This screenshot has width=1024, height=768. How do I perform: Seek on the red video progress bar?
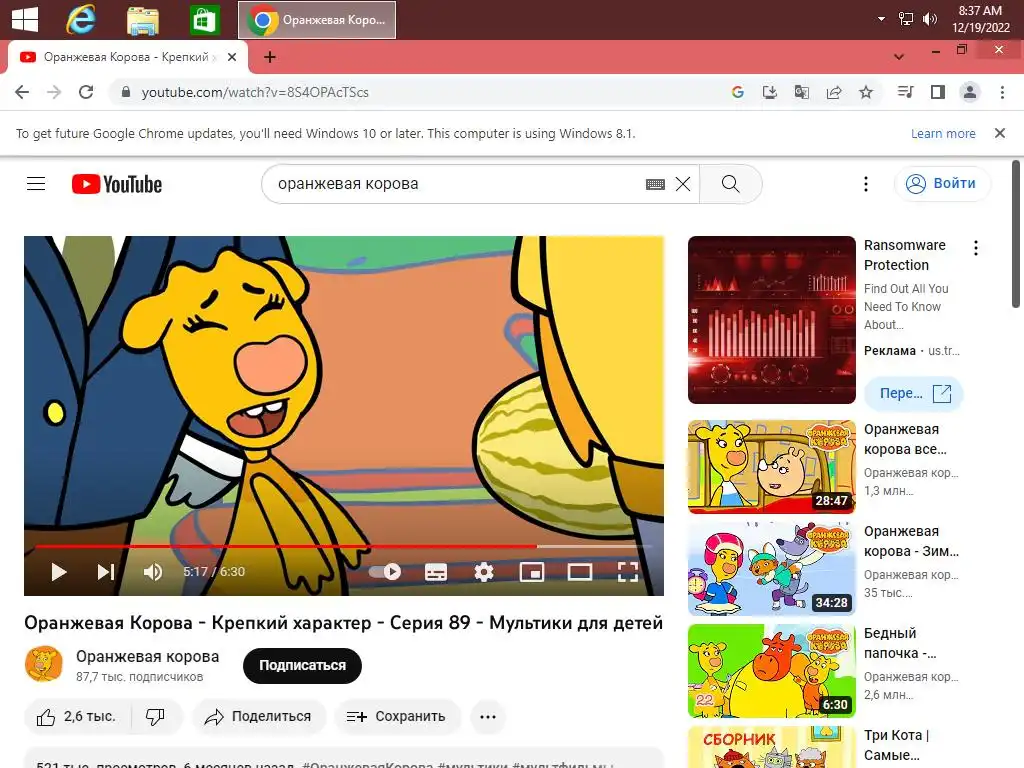(344, 545)
